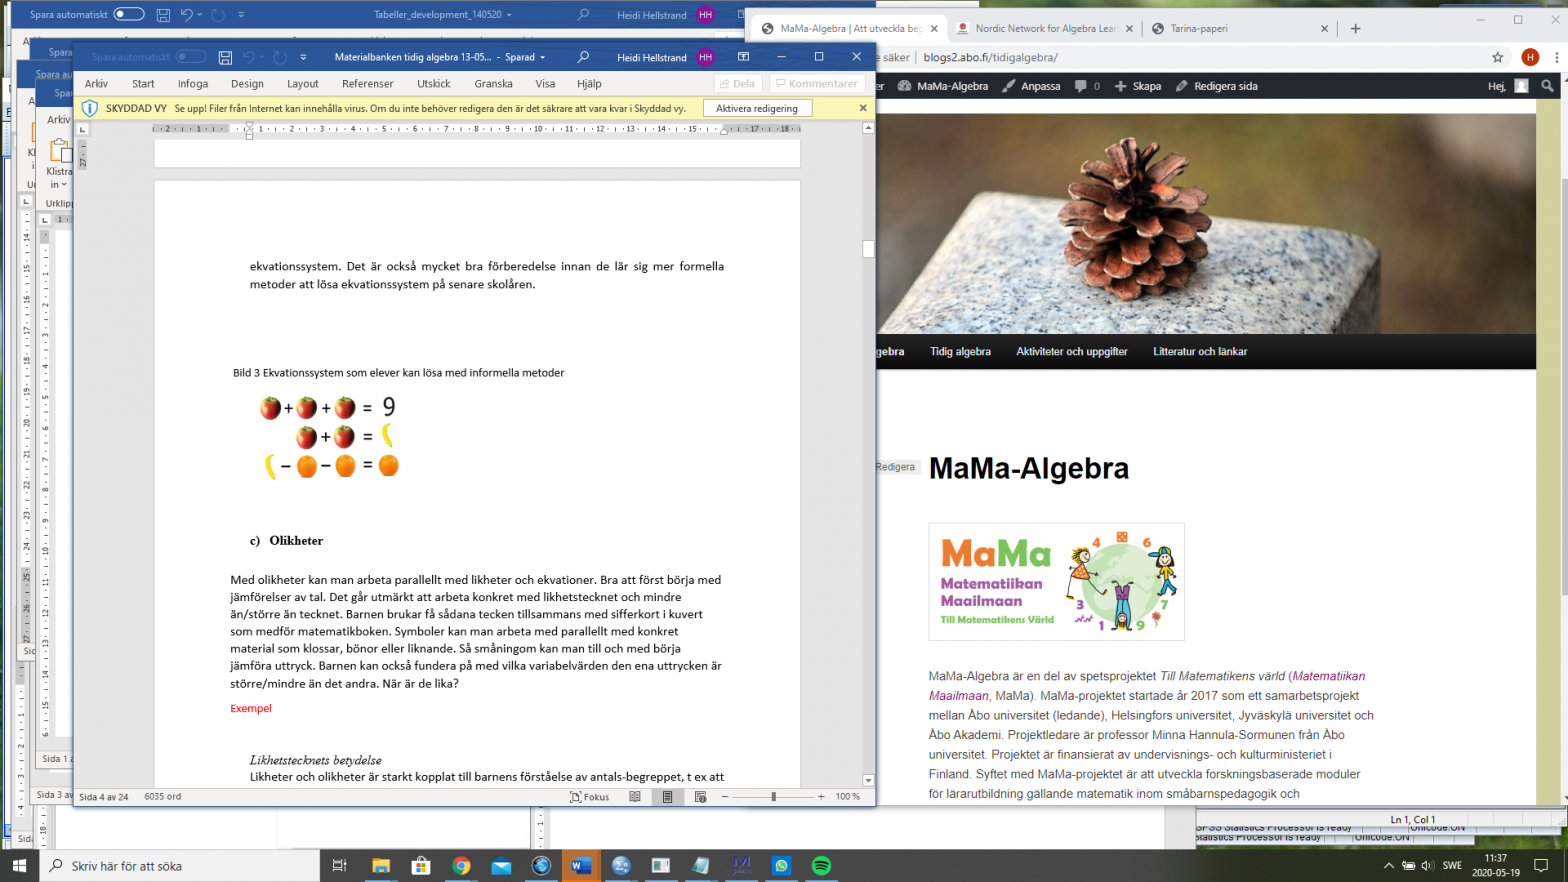Open Aktiviteter och uppgifter menu item
This screenshot has width=1568, height=882.
[1072, 352]
